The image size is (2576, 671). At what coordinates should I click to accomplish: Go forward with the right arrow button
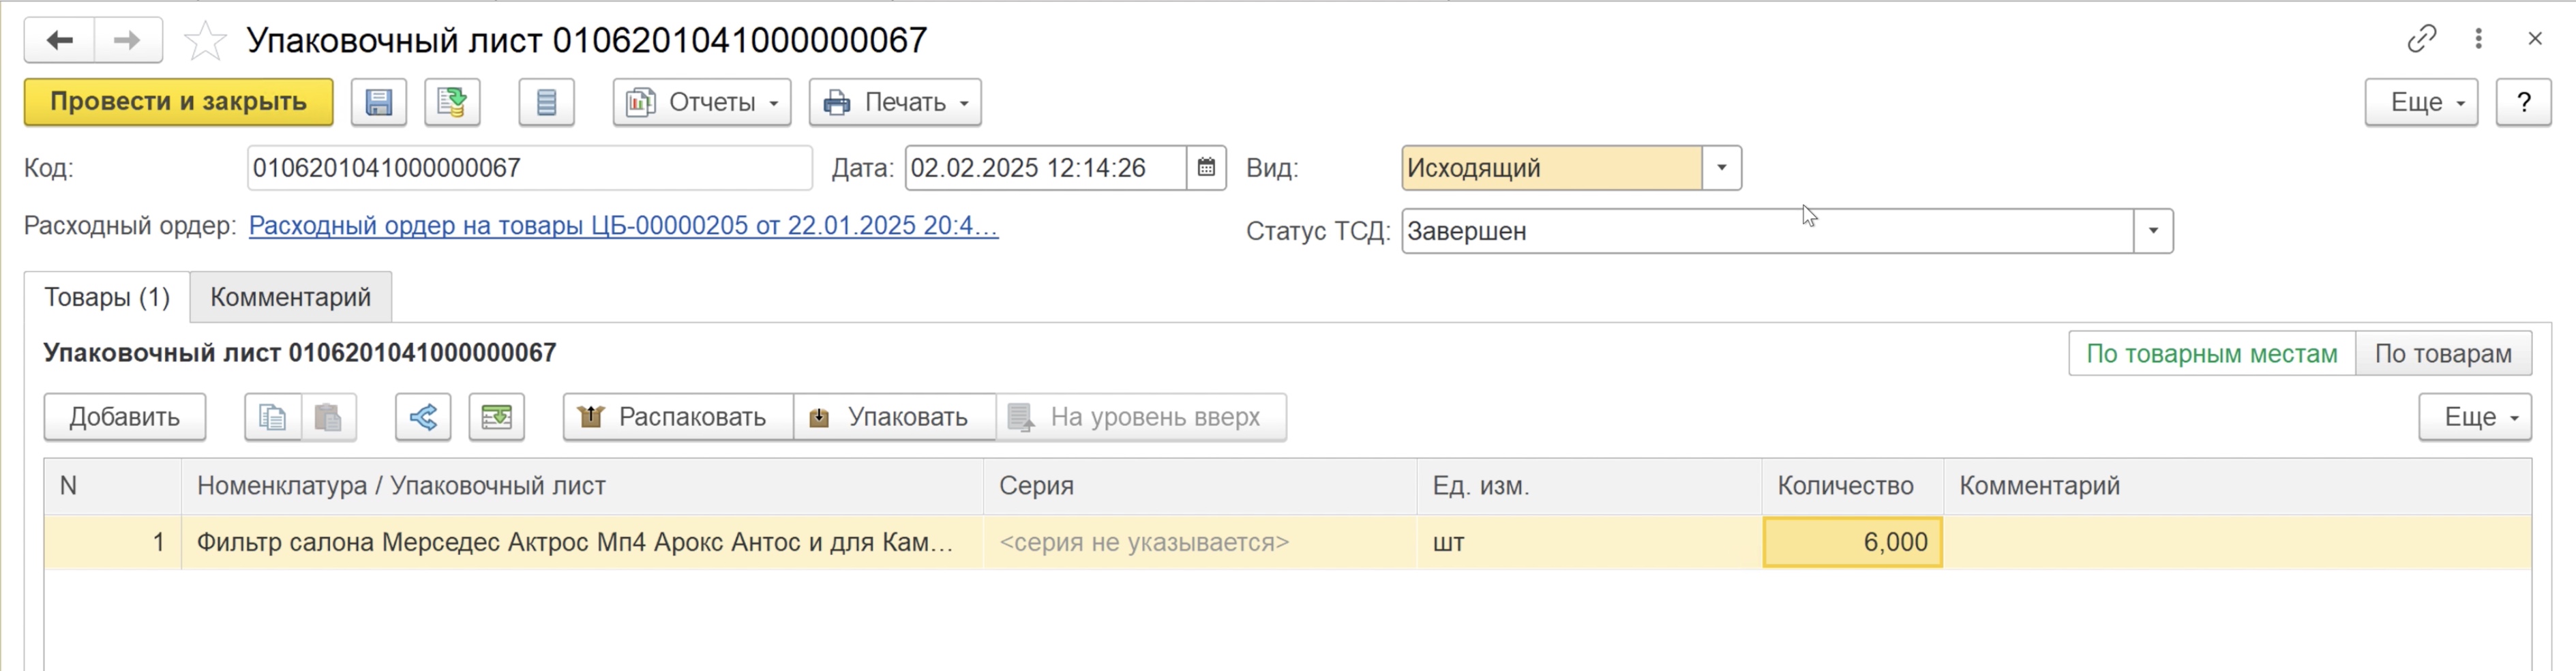tap(128, 40)
